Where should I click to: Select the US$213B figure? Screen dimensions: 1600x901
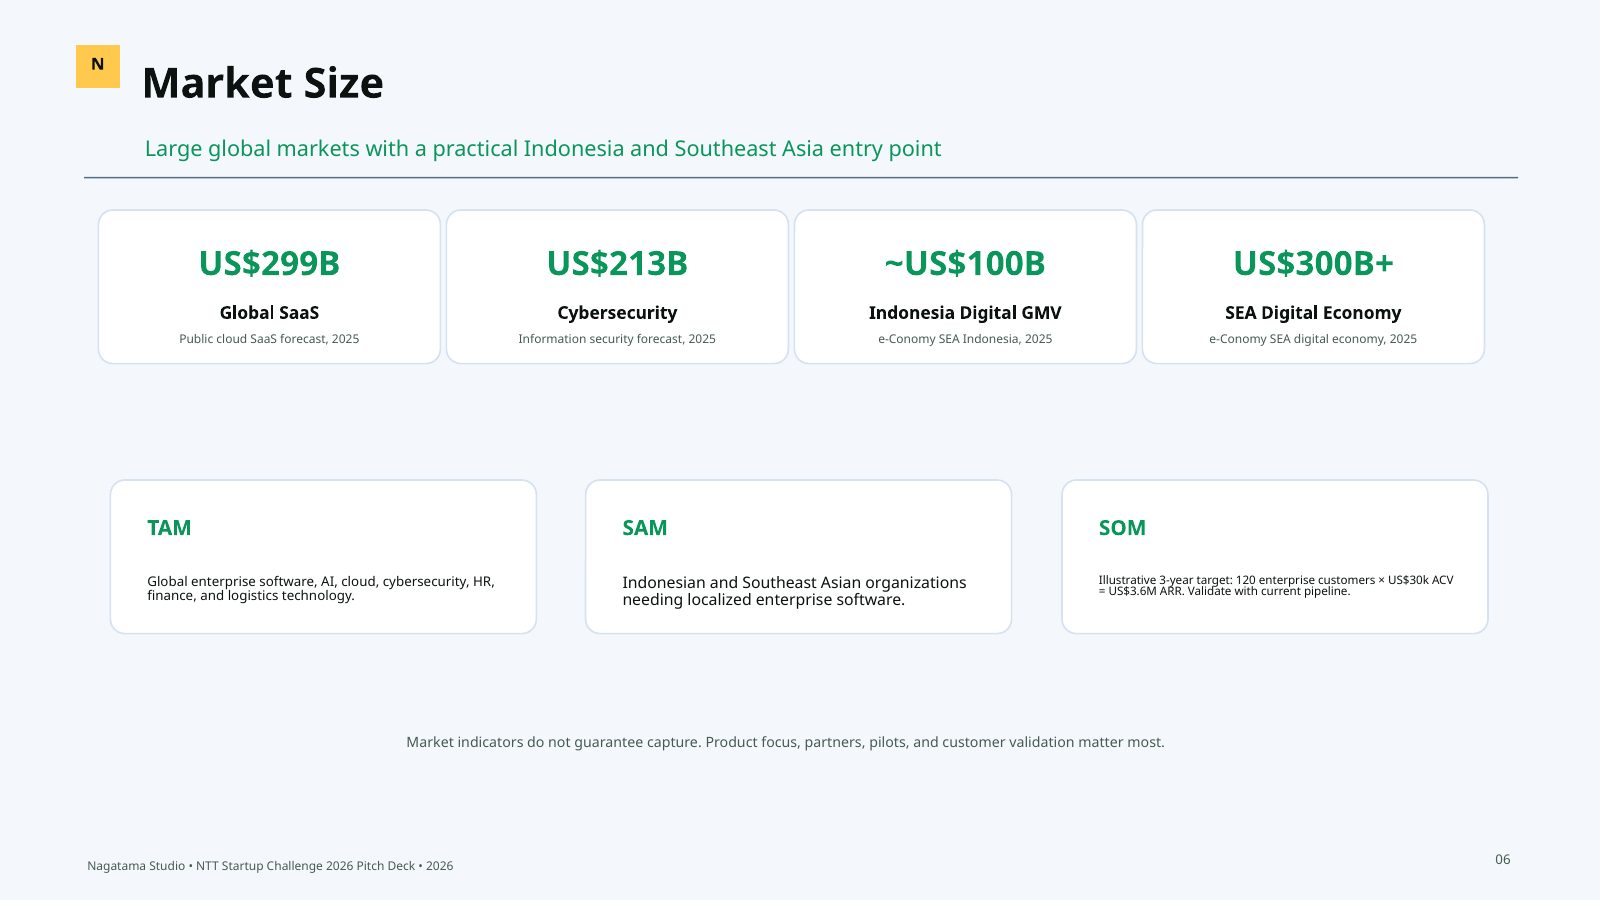[x=617, y=263]
